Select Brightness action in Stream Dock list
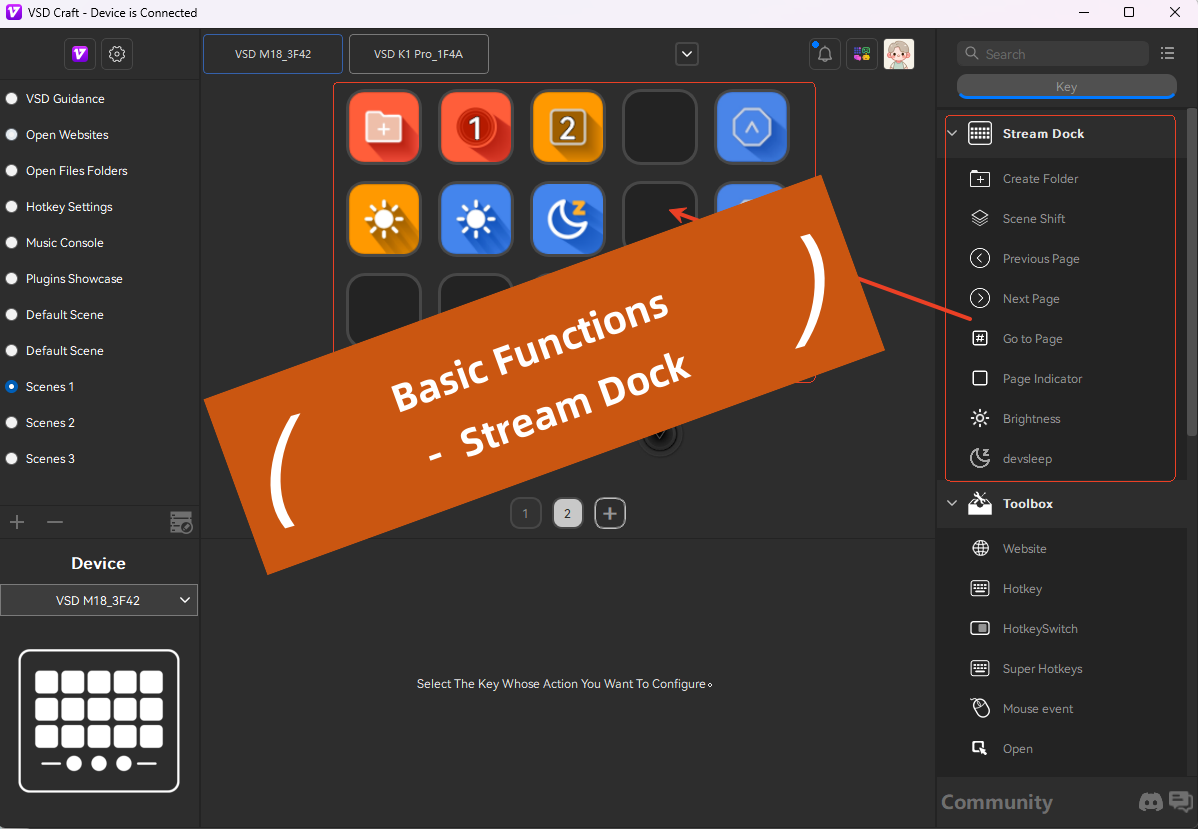This screenshot has height=829, width=1198. coord(1031,419)
